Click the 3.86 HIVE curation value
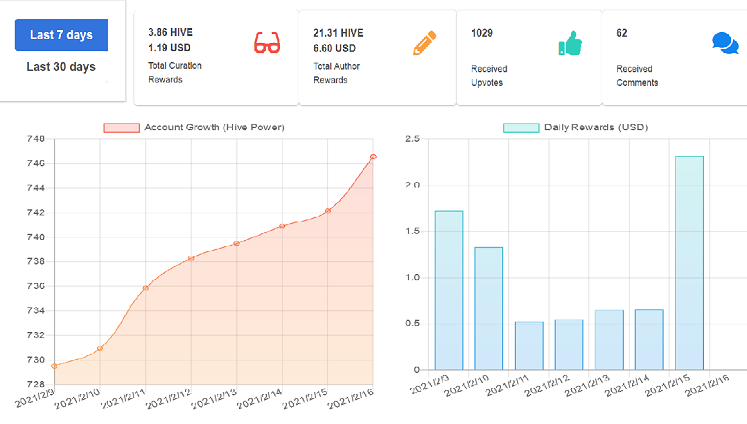 171,32
